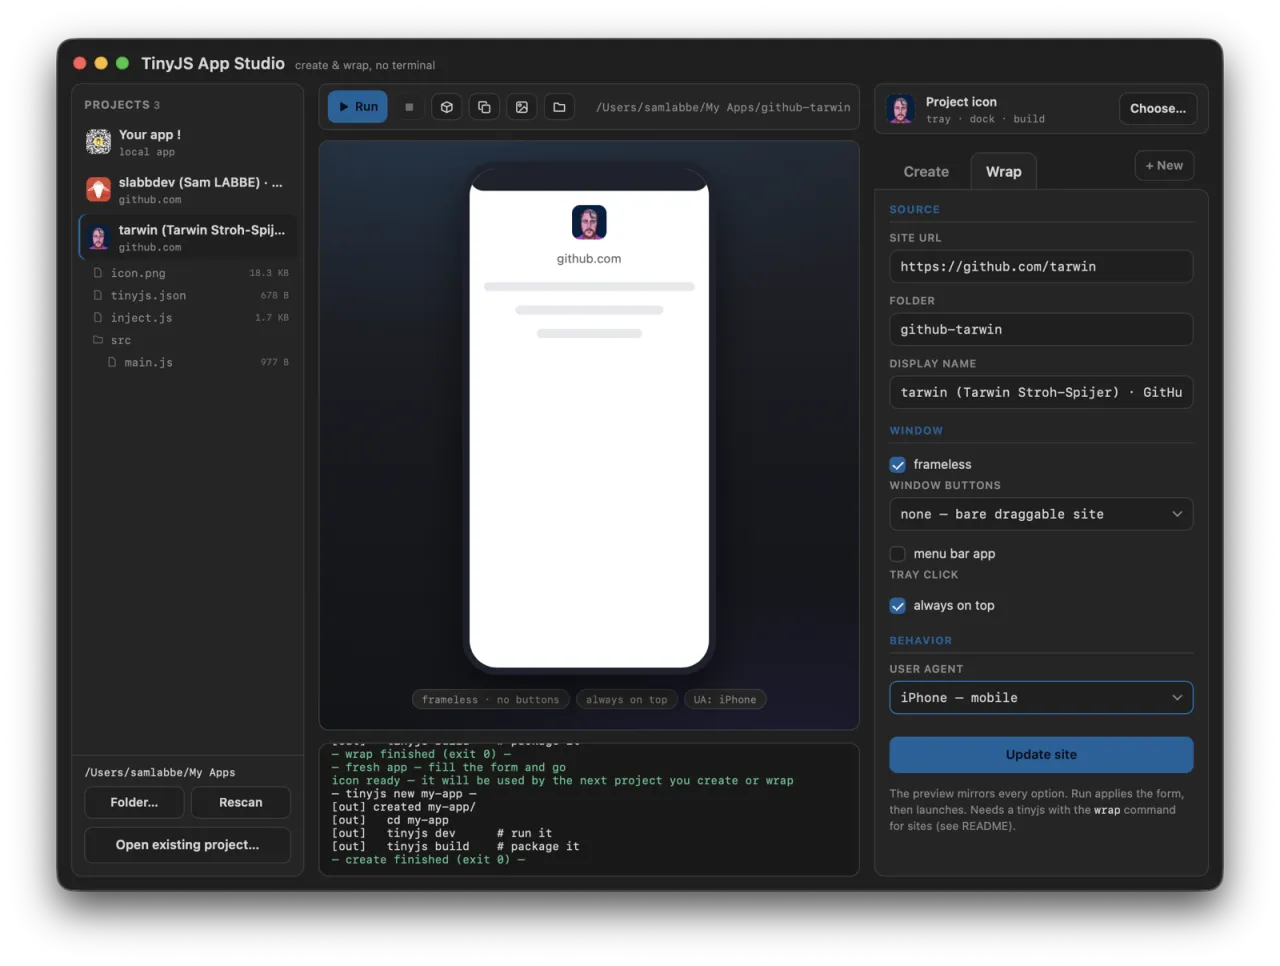Click the stop square icon in toolbar
This screenshot has width=1280, height=966.
409,107
